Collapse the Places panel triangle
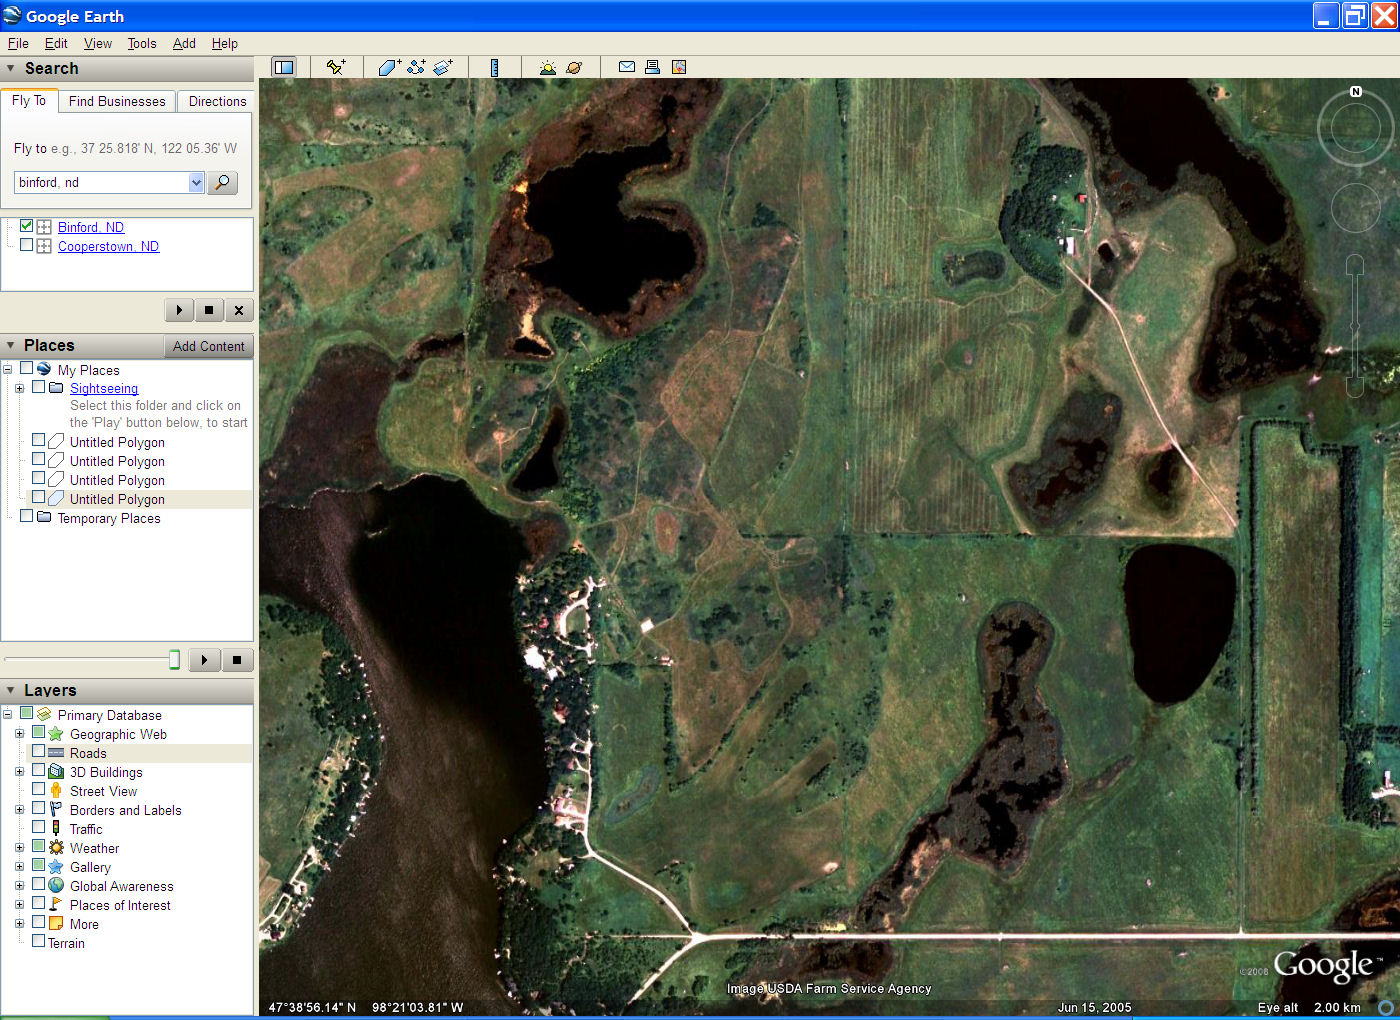The height and width of the screenshot is (1020, 1400). point(11,345)
